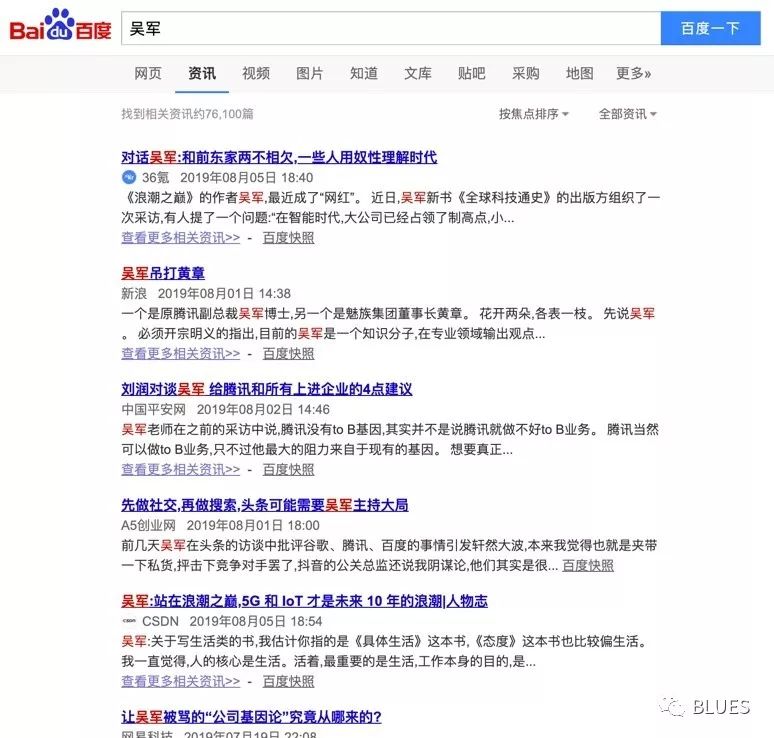
Task: Click the 36氪 date 2019年08月05日 18:40
Action: point(246,178)
